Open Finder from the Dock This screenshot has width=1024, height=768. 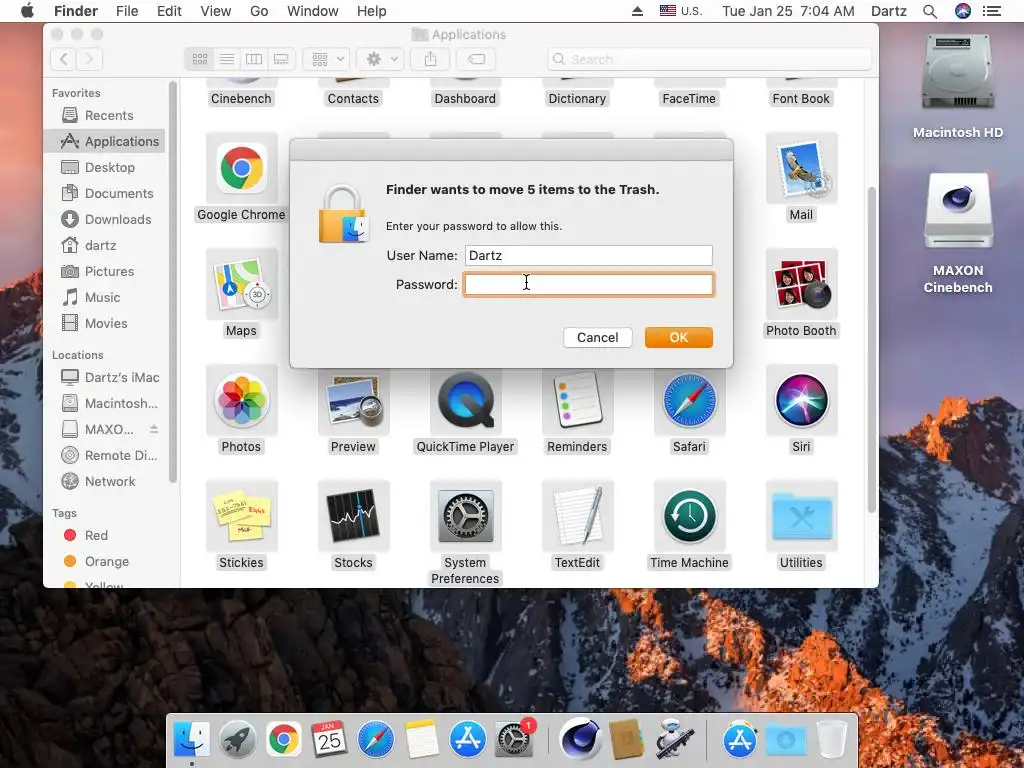(x=191, y=739)
